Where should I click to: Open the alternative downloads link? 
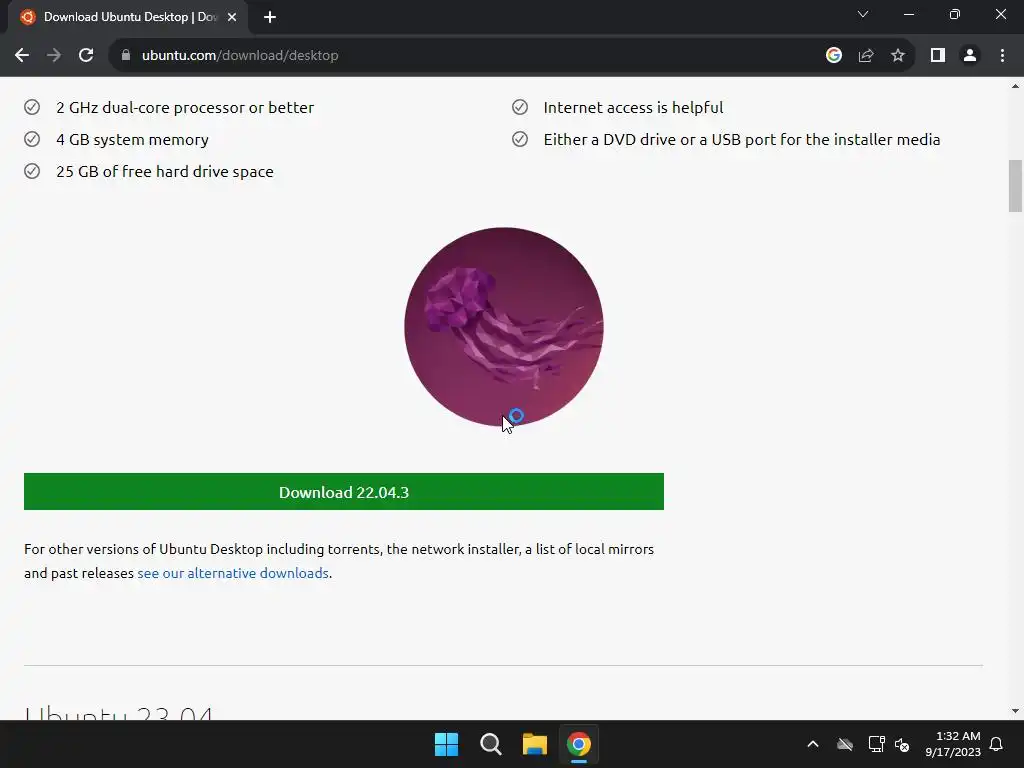coord(232,573)
